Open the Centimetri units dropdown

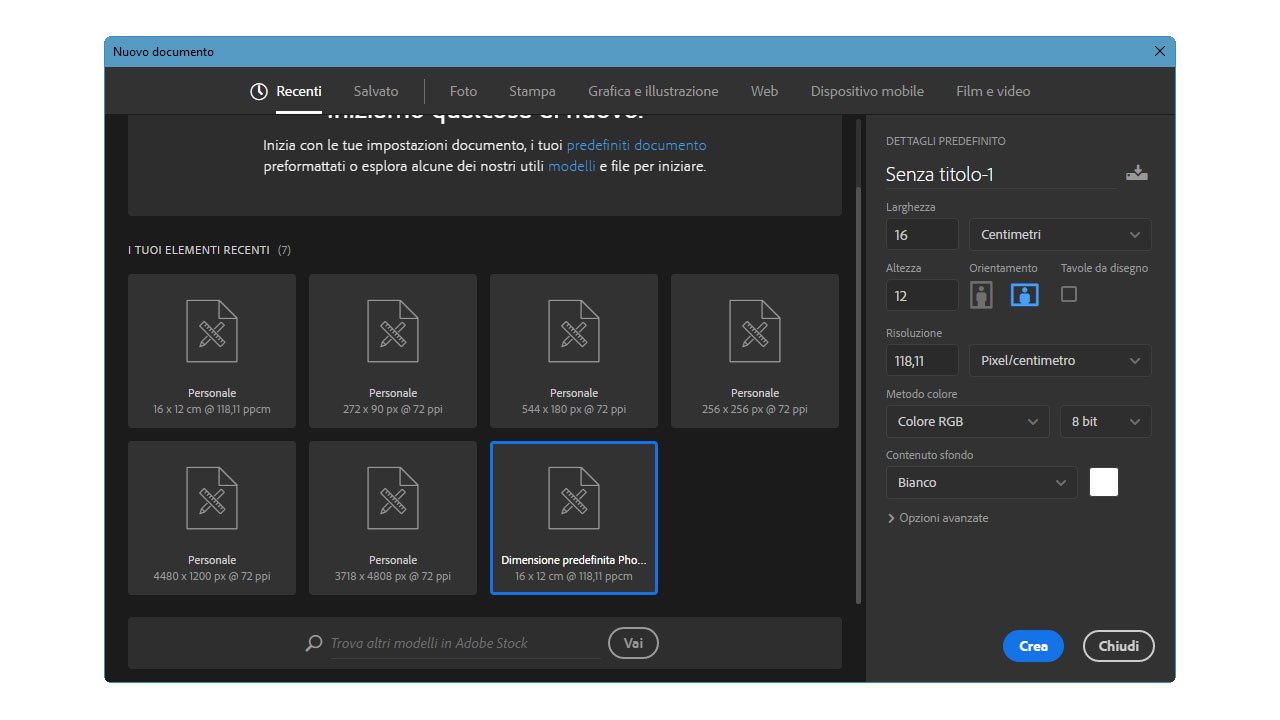pos(1059,235)
